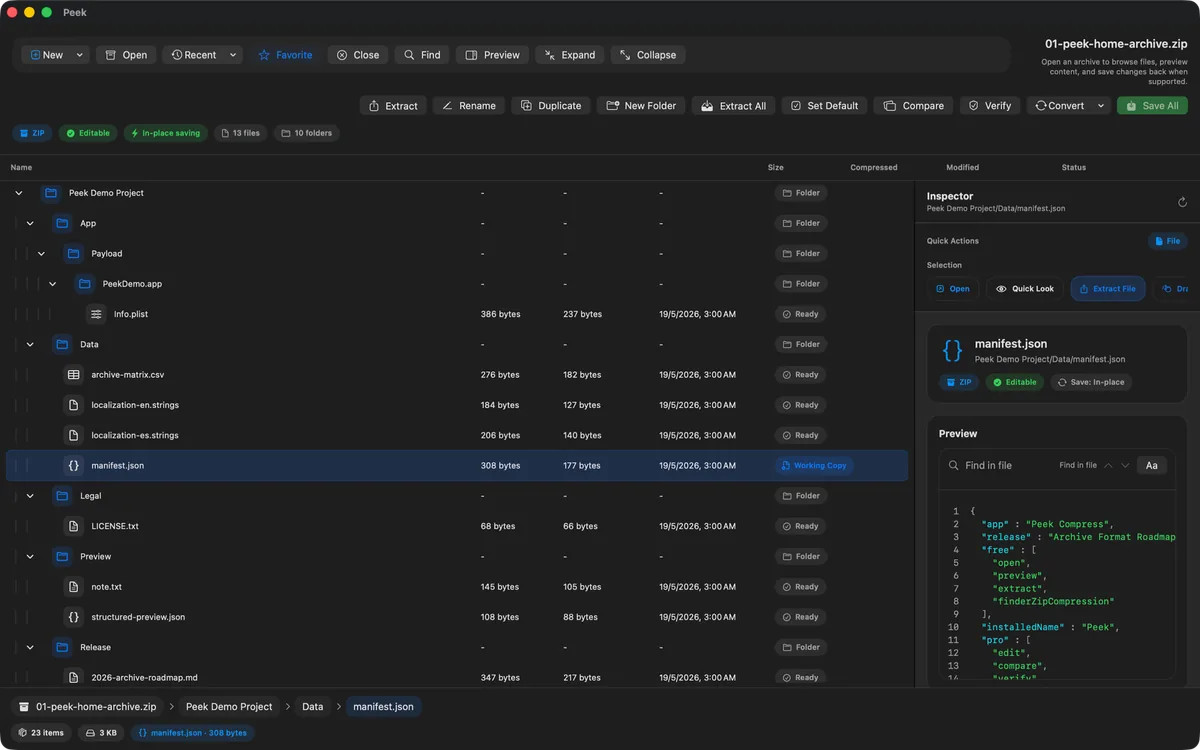This screenshot has height=750, width=1200.
Task: Open the Convert dropdown arrow
Action: click(1101, 105)
